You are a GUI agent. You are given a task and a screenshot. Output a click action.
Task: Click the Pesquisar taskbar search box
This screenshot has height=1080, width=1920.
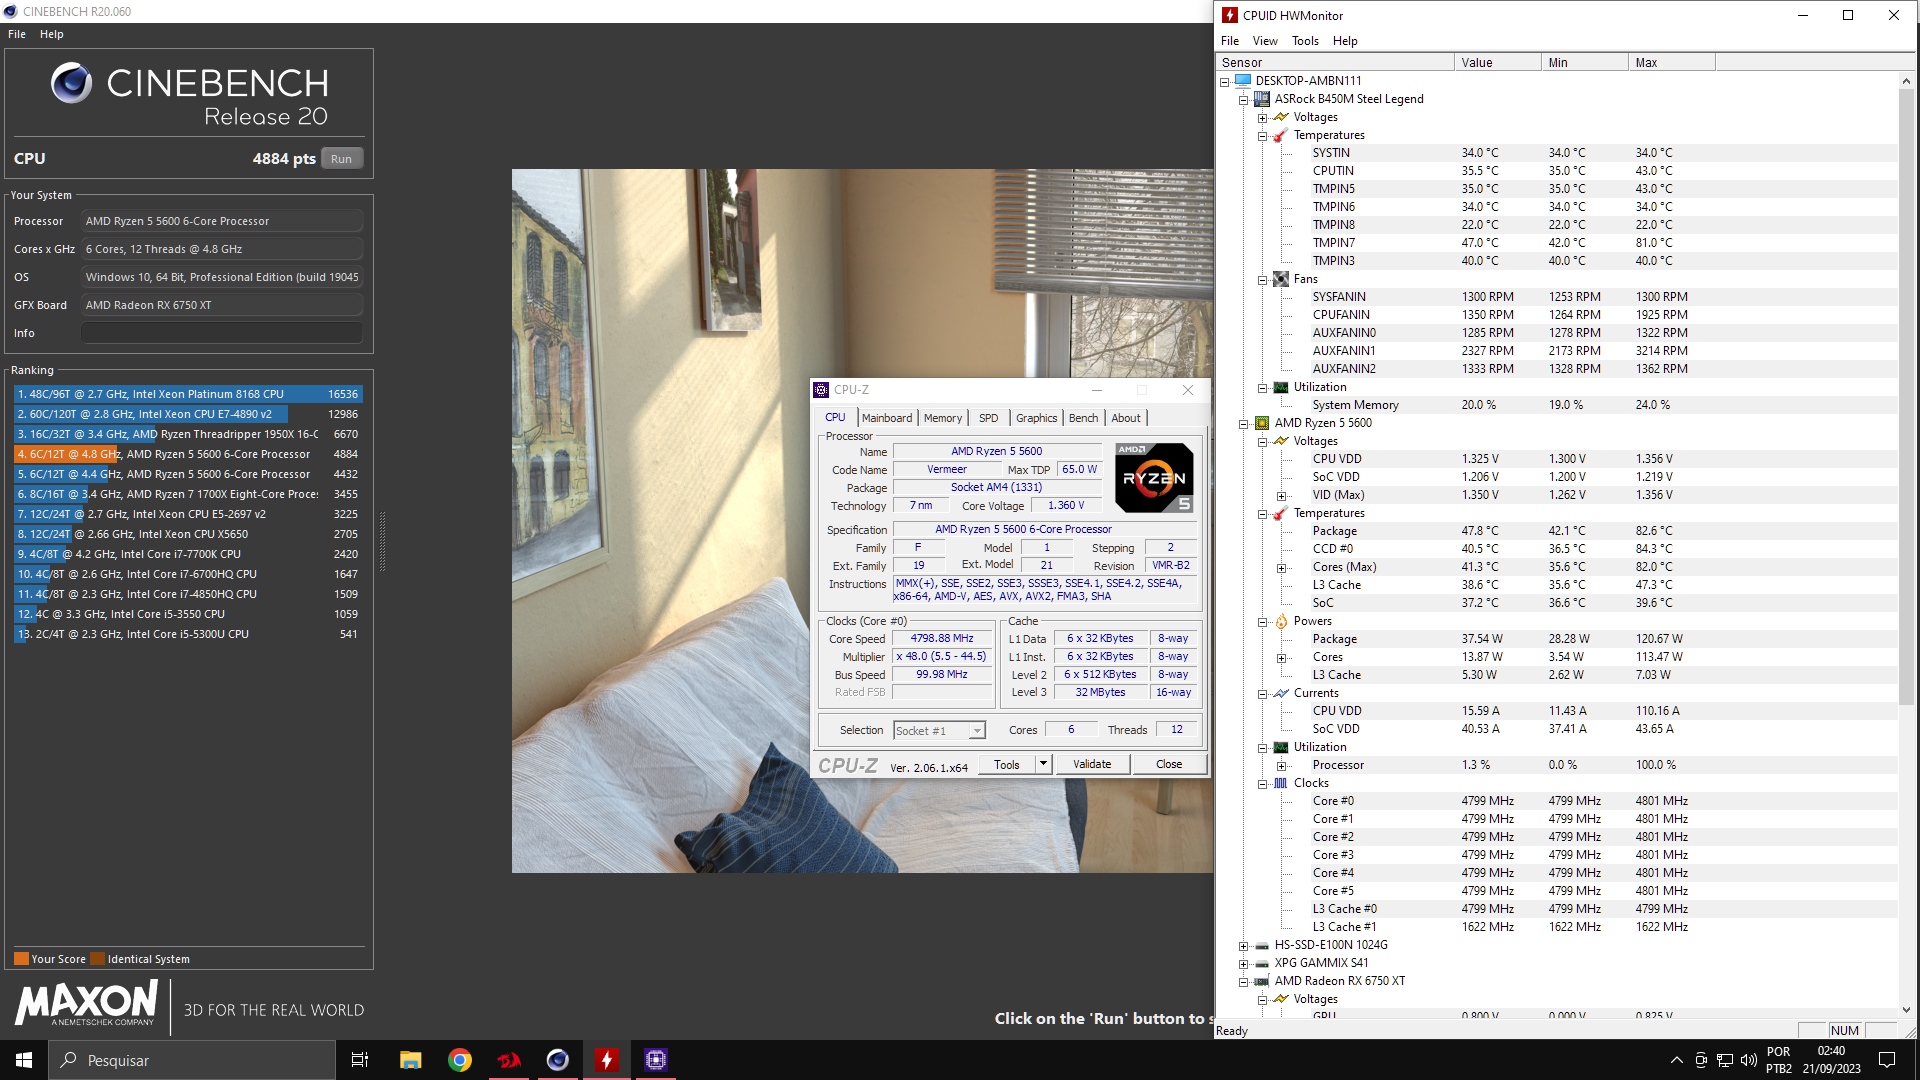[192, 1060]
